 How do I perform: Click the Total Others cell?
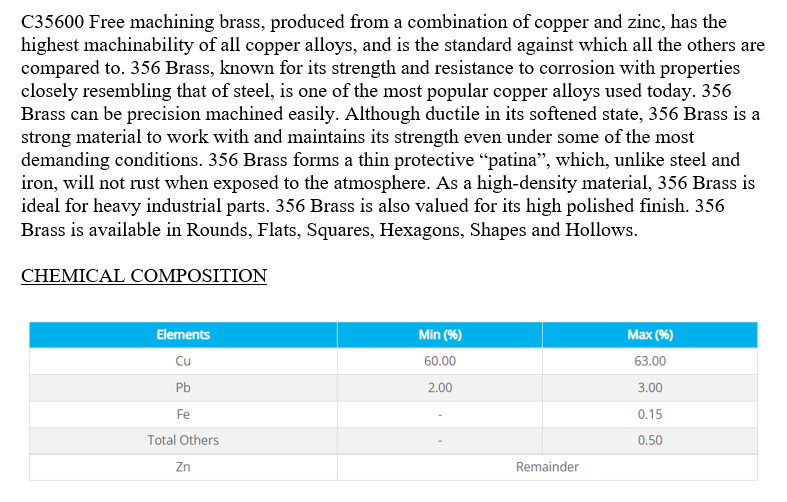point(183,440)
